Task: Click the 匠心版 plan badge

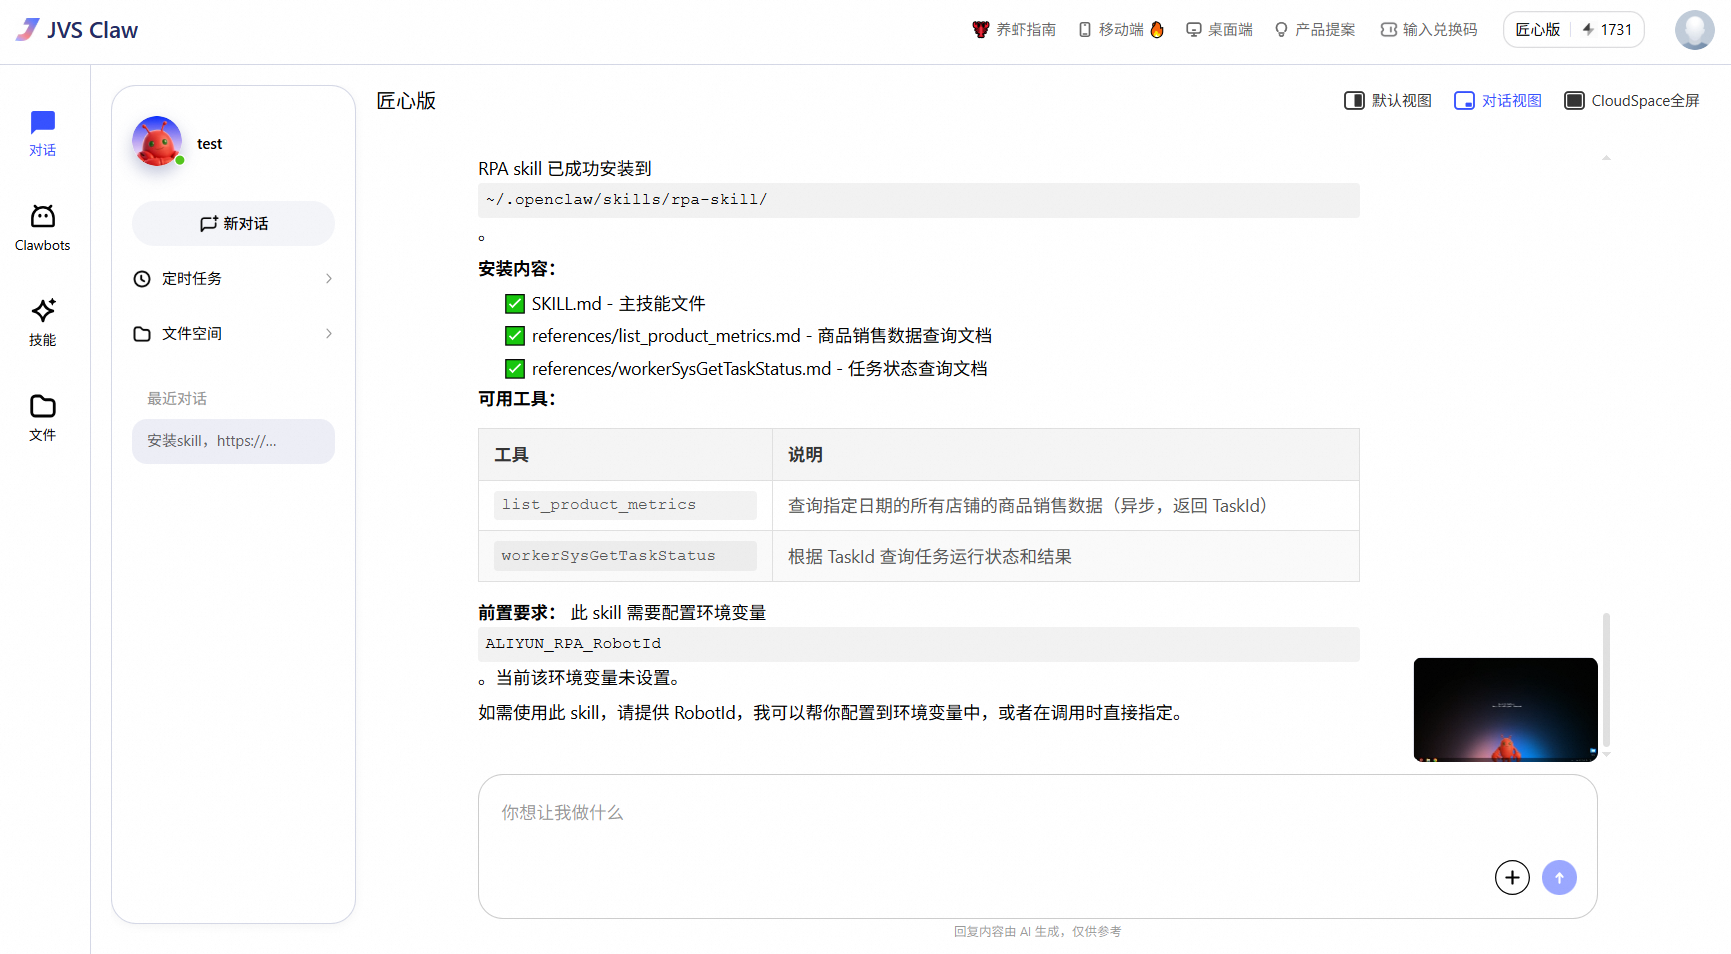Action: point(1538,30)
